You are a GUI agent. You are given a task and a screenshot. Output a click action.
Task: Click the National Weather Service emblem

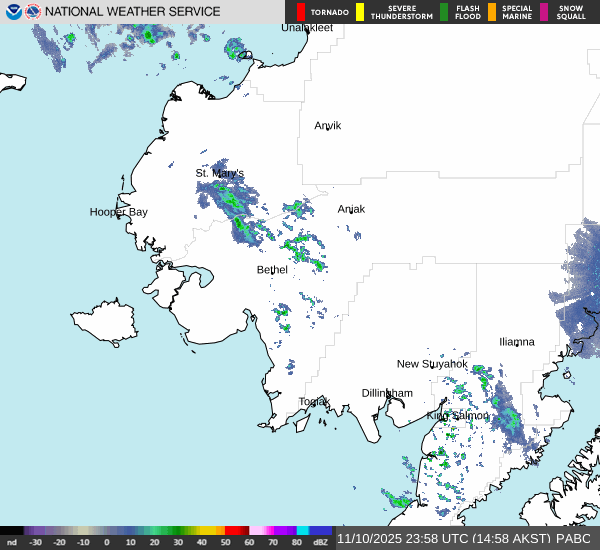click(33, 12)
